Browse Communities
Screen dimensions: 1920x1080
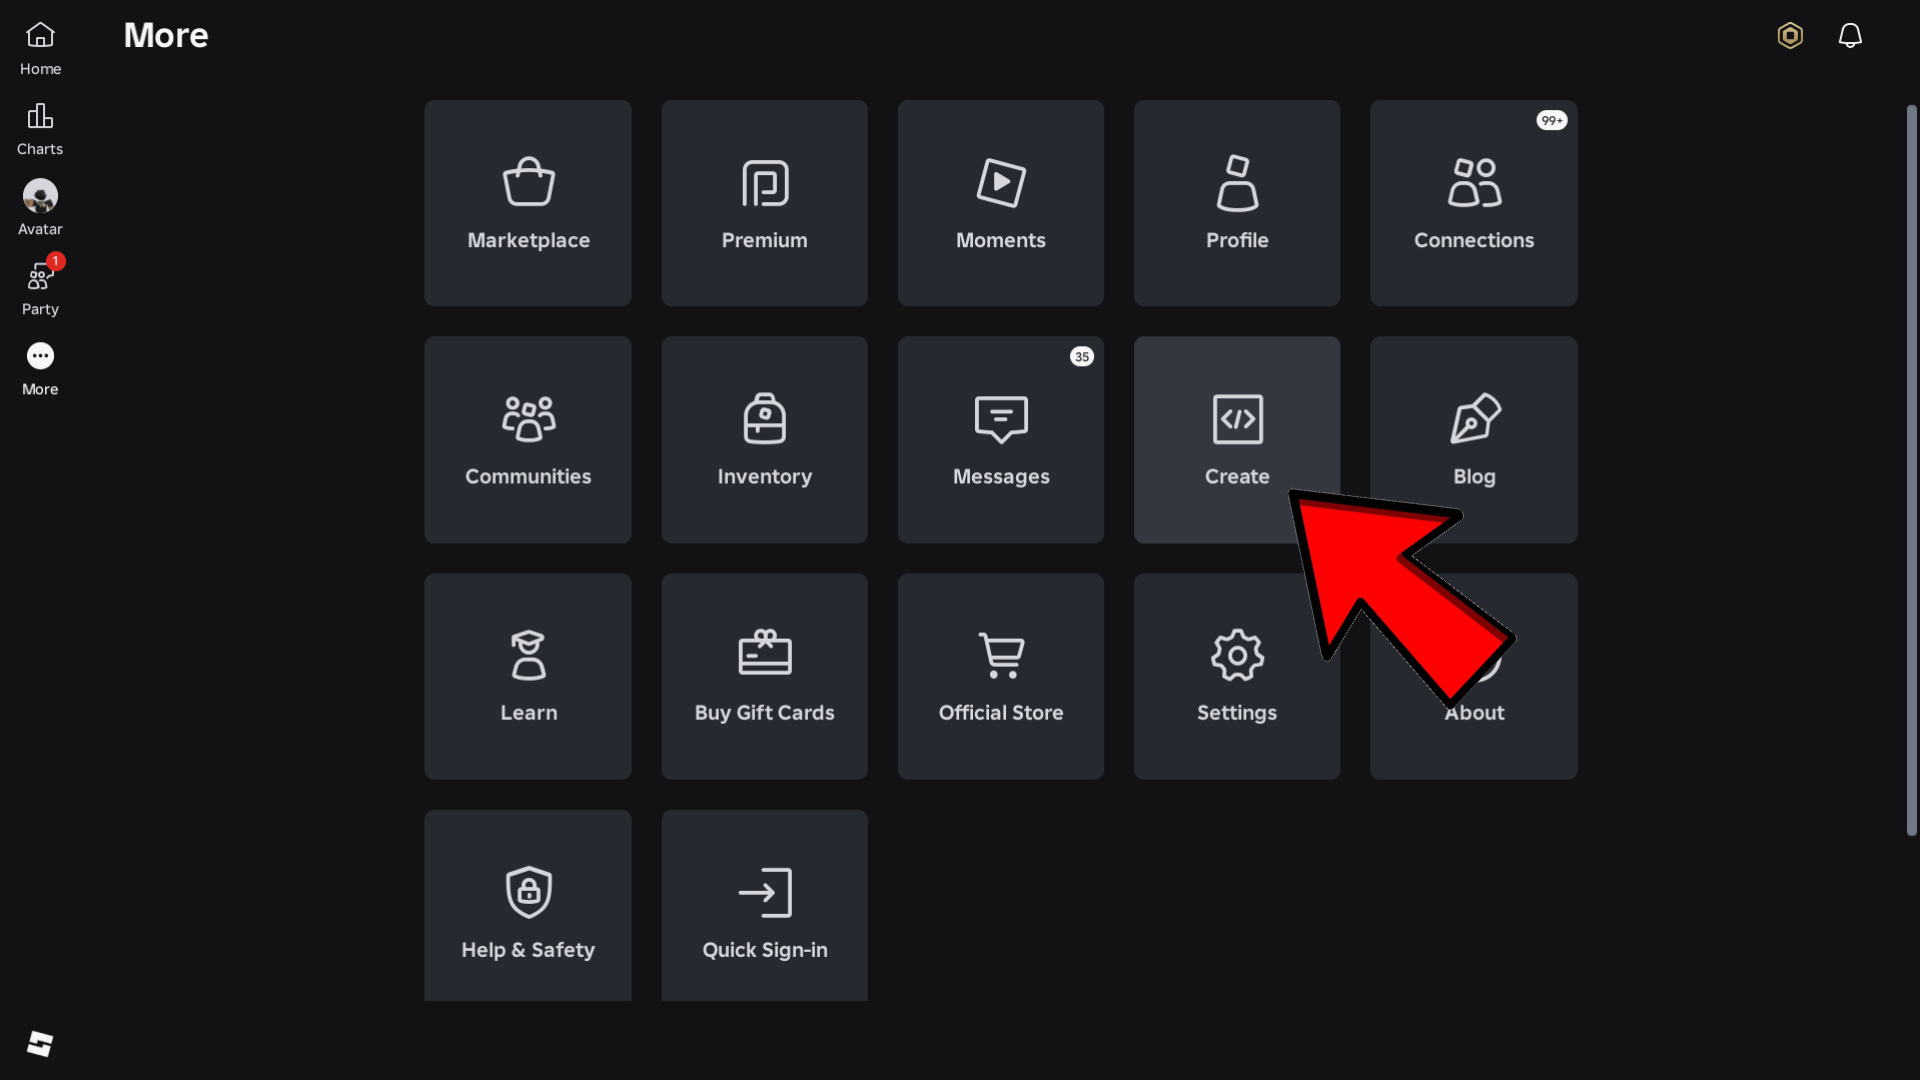pyautogui.click(x=527, y=439)
